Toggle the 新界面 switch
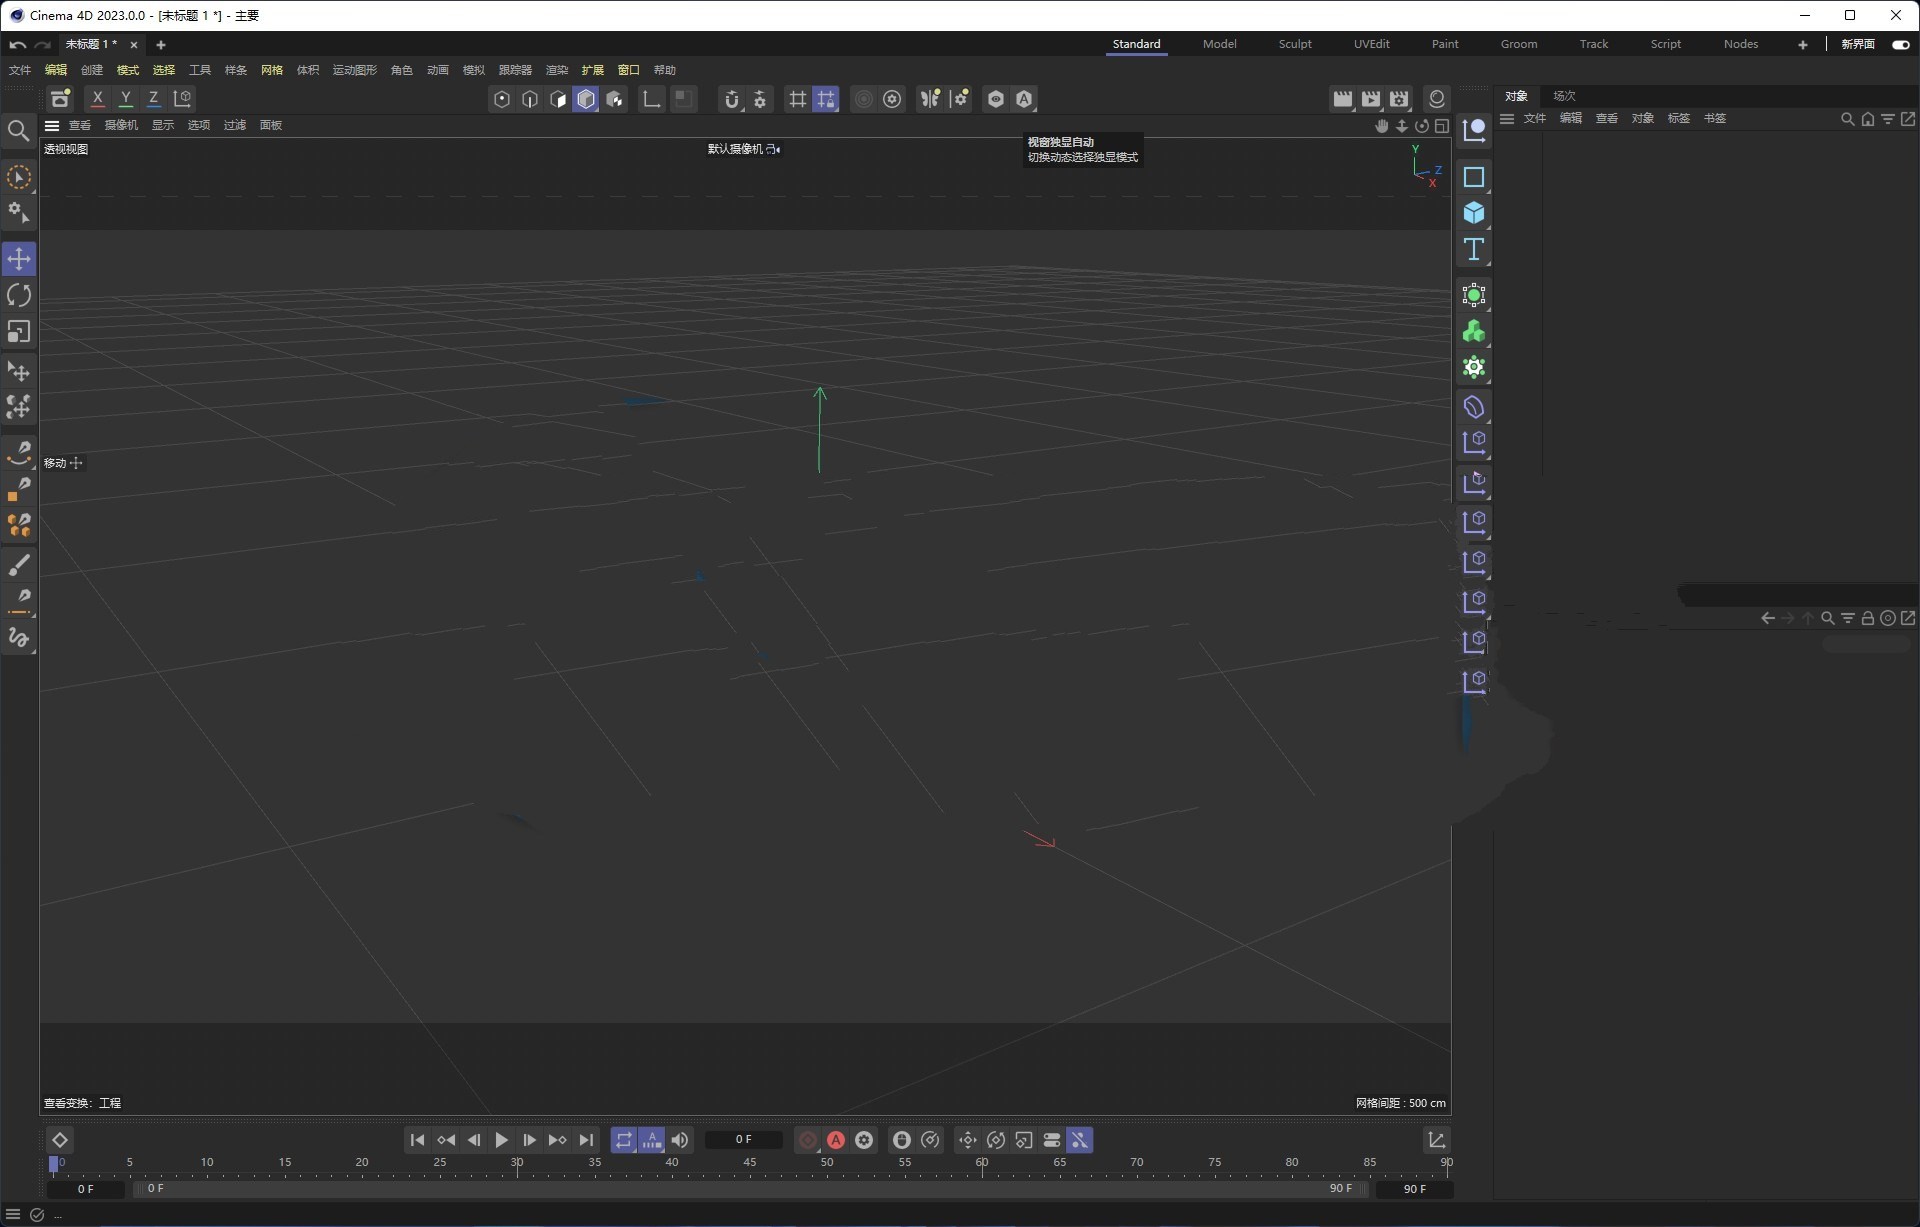1920x1227 pixels. 1901,44
